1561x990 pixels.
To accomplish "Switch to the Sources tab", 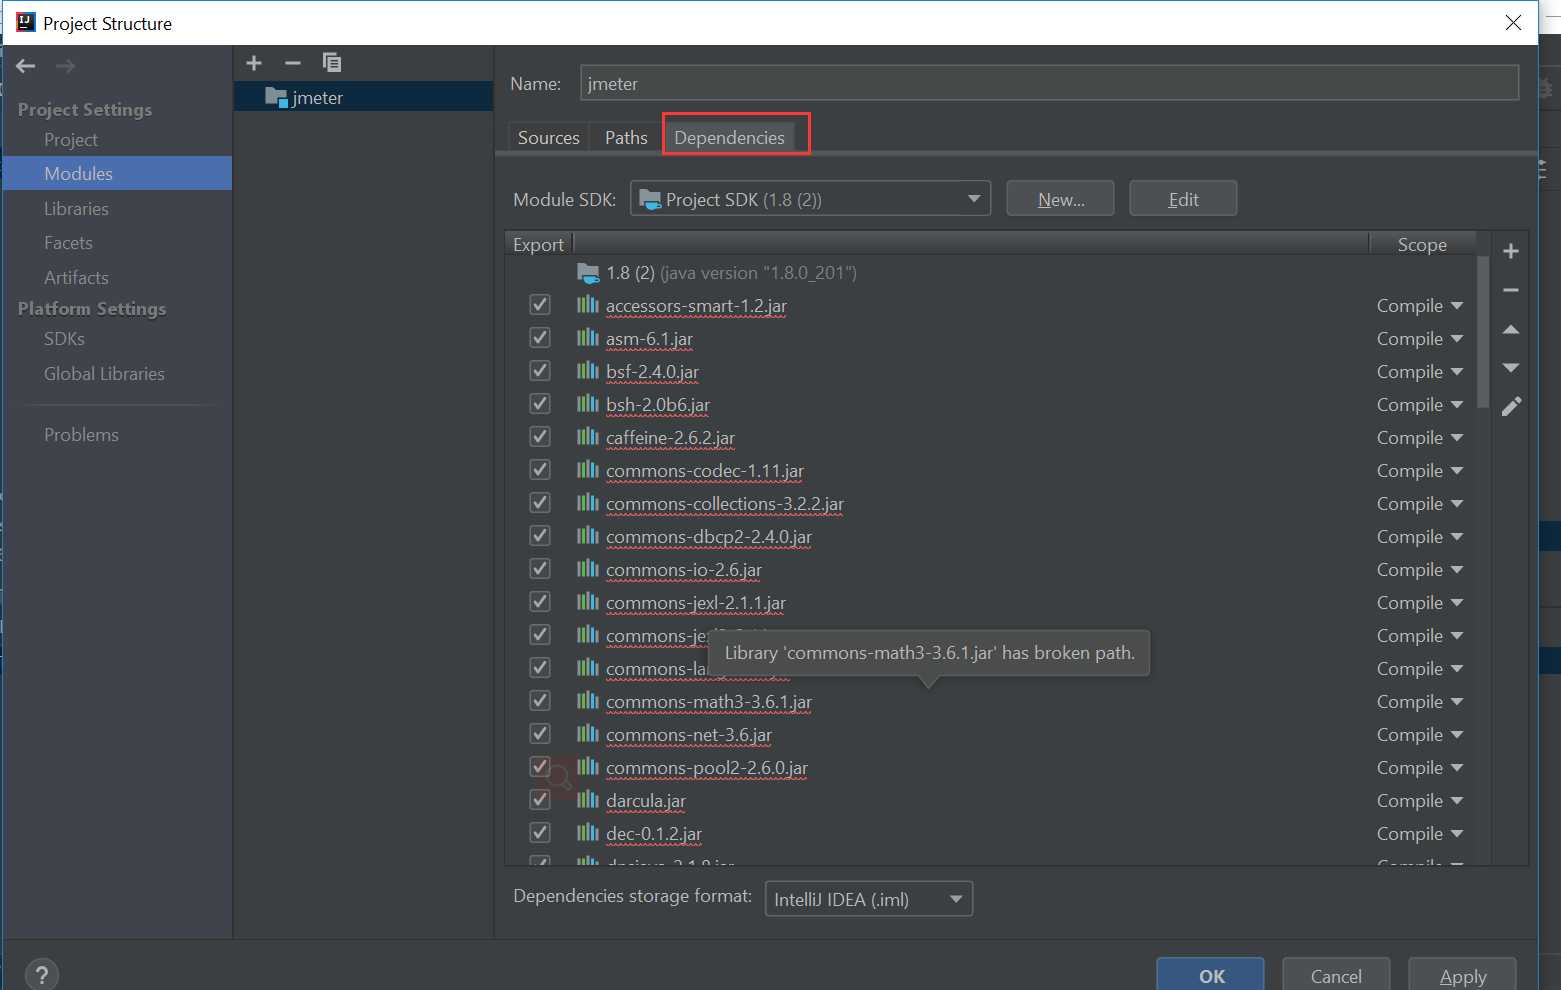I will [548, 137].
